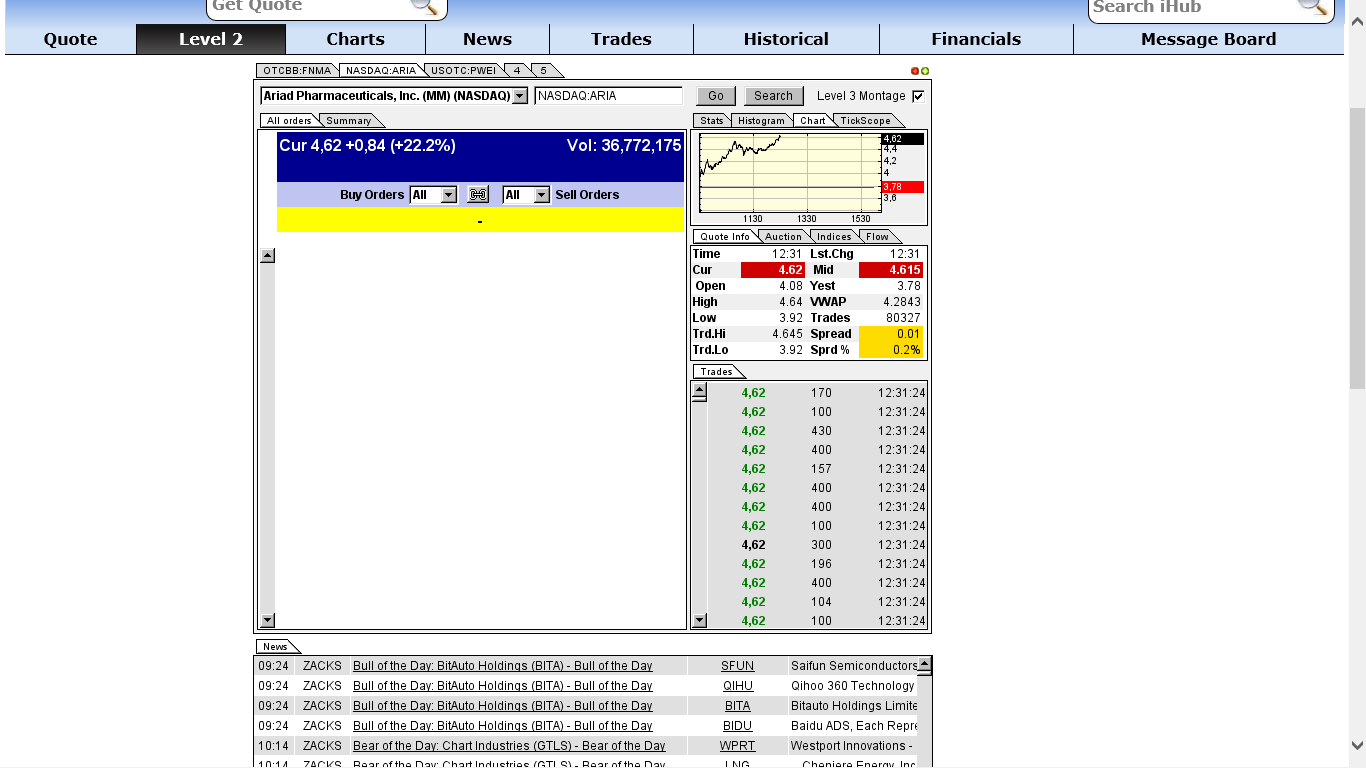Open the TickScope tab
Viewport: 1366px width, 768px height.
(865, 120)
